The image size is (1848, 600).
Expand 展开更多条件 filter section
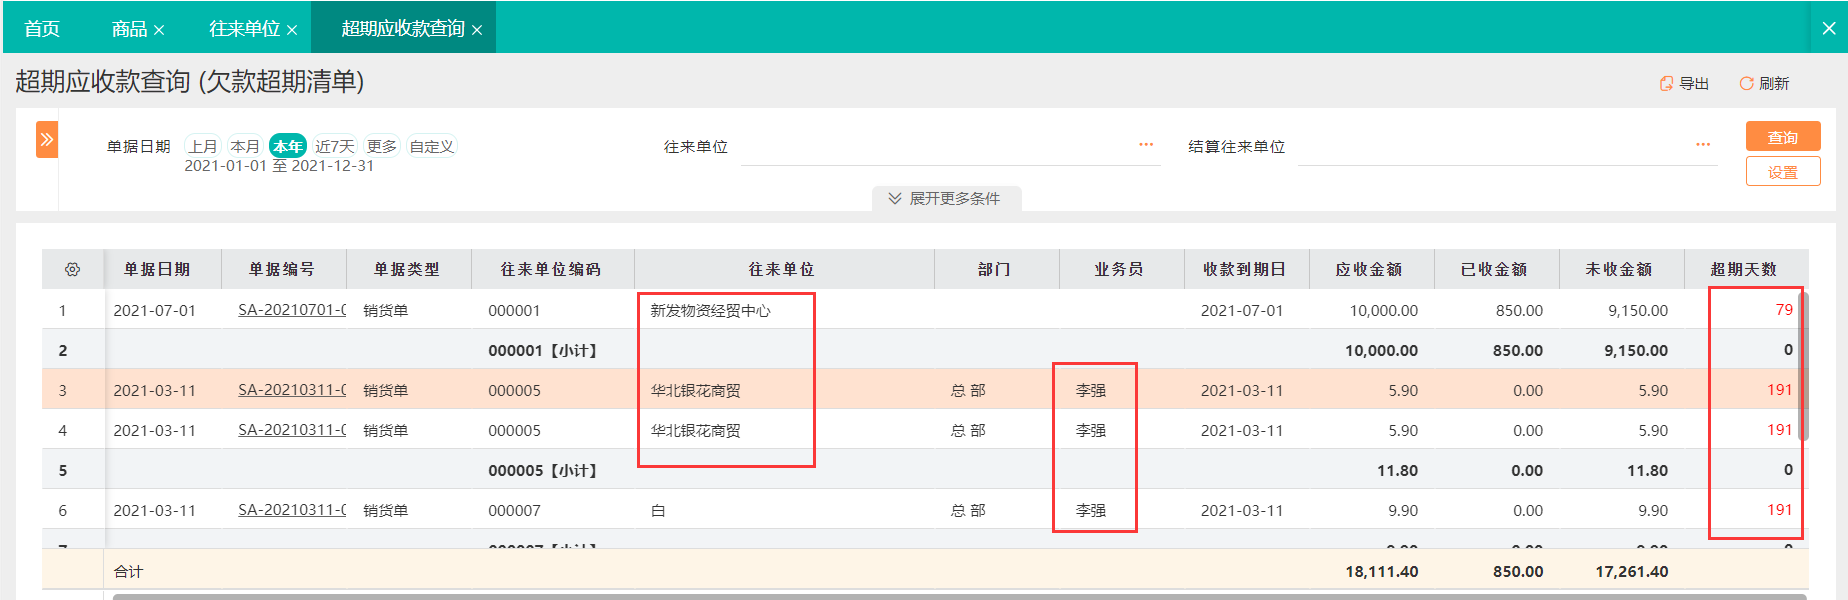coord(946,198)
